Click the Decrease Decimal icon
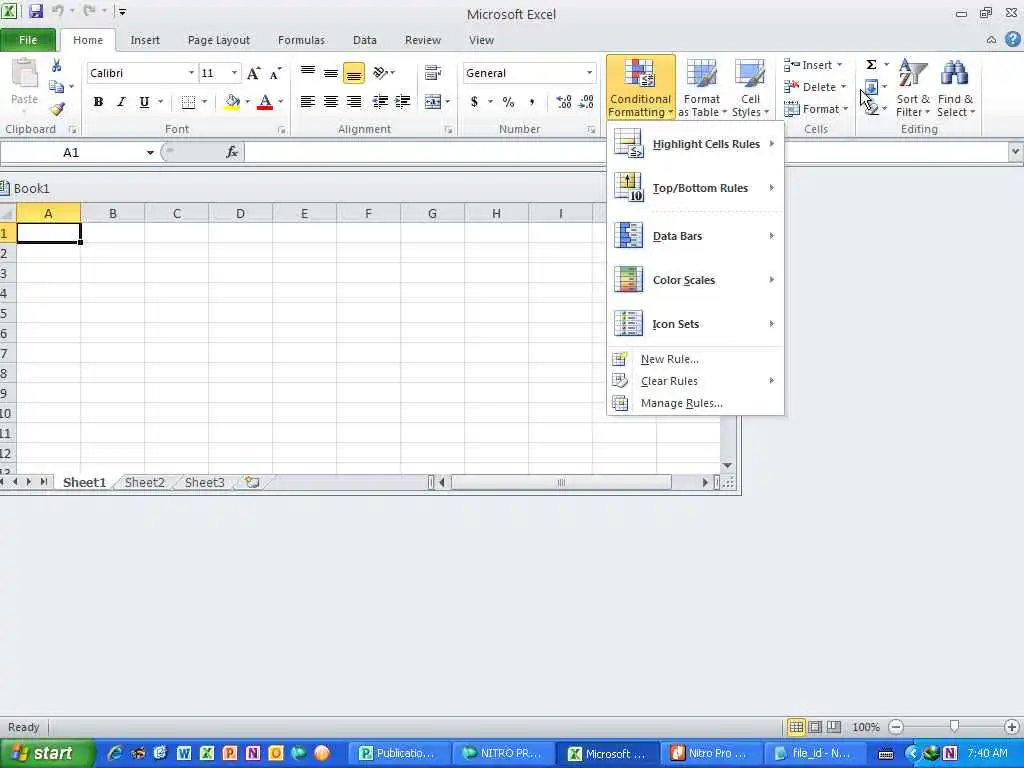 tap(586, 102)
